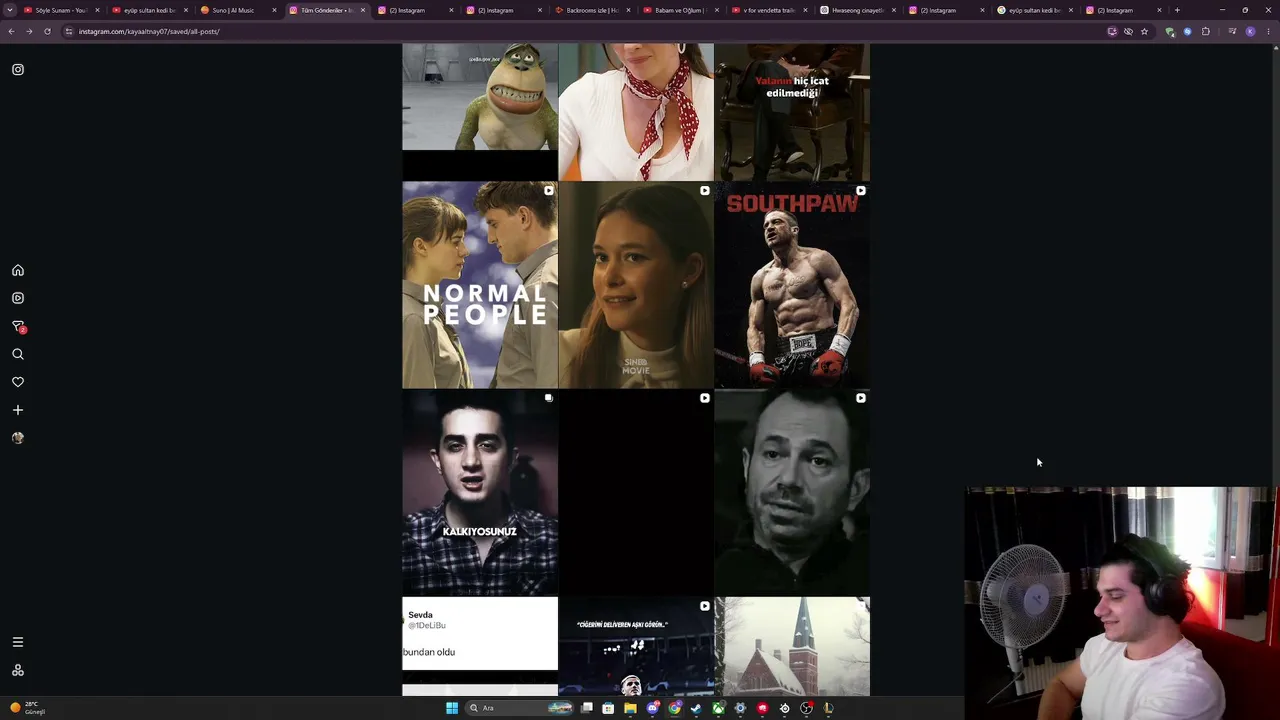Image resolution: width=1280 pixels, height=720 pixels.
Task: Open the More hamburger menu in sidebar
Action: [x=18, y=642]
